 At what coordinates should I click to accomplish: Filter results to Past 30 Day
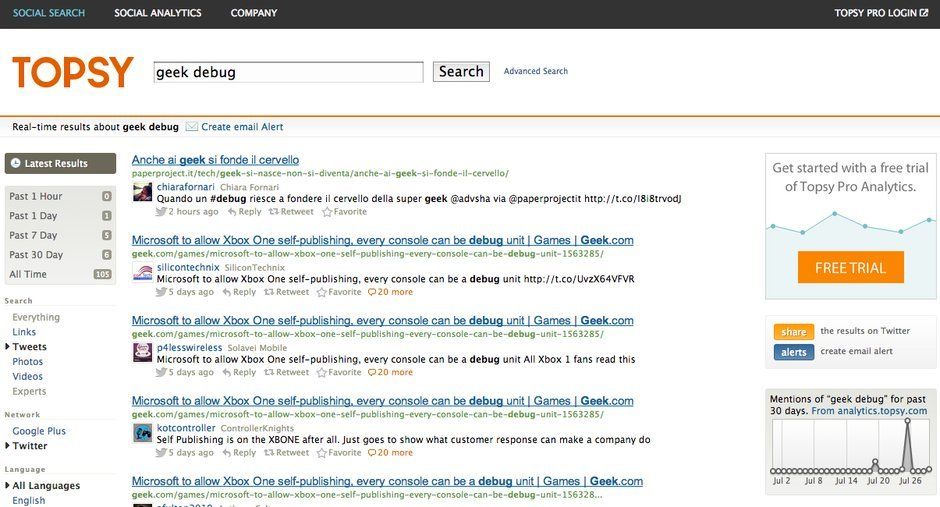point(60,255)
